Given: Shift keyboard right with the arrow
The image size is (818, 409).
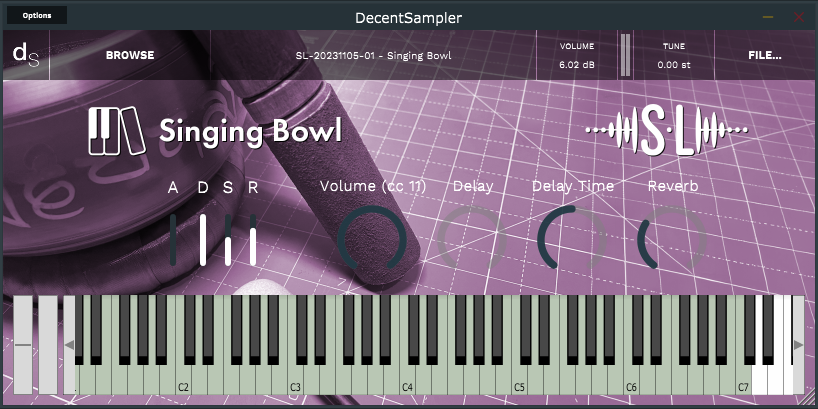Looking at the screenshot, I should click(798, 345).
